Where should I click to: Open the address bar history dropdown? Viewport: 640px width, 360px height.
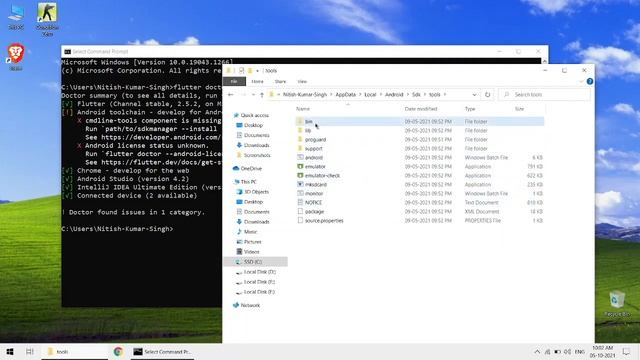(474, 95)
